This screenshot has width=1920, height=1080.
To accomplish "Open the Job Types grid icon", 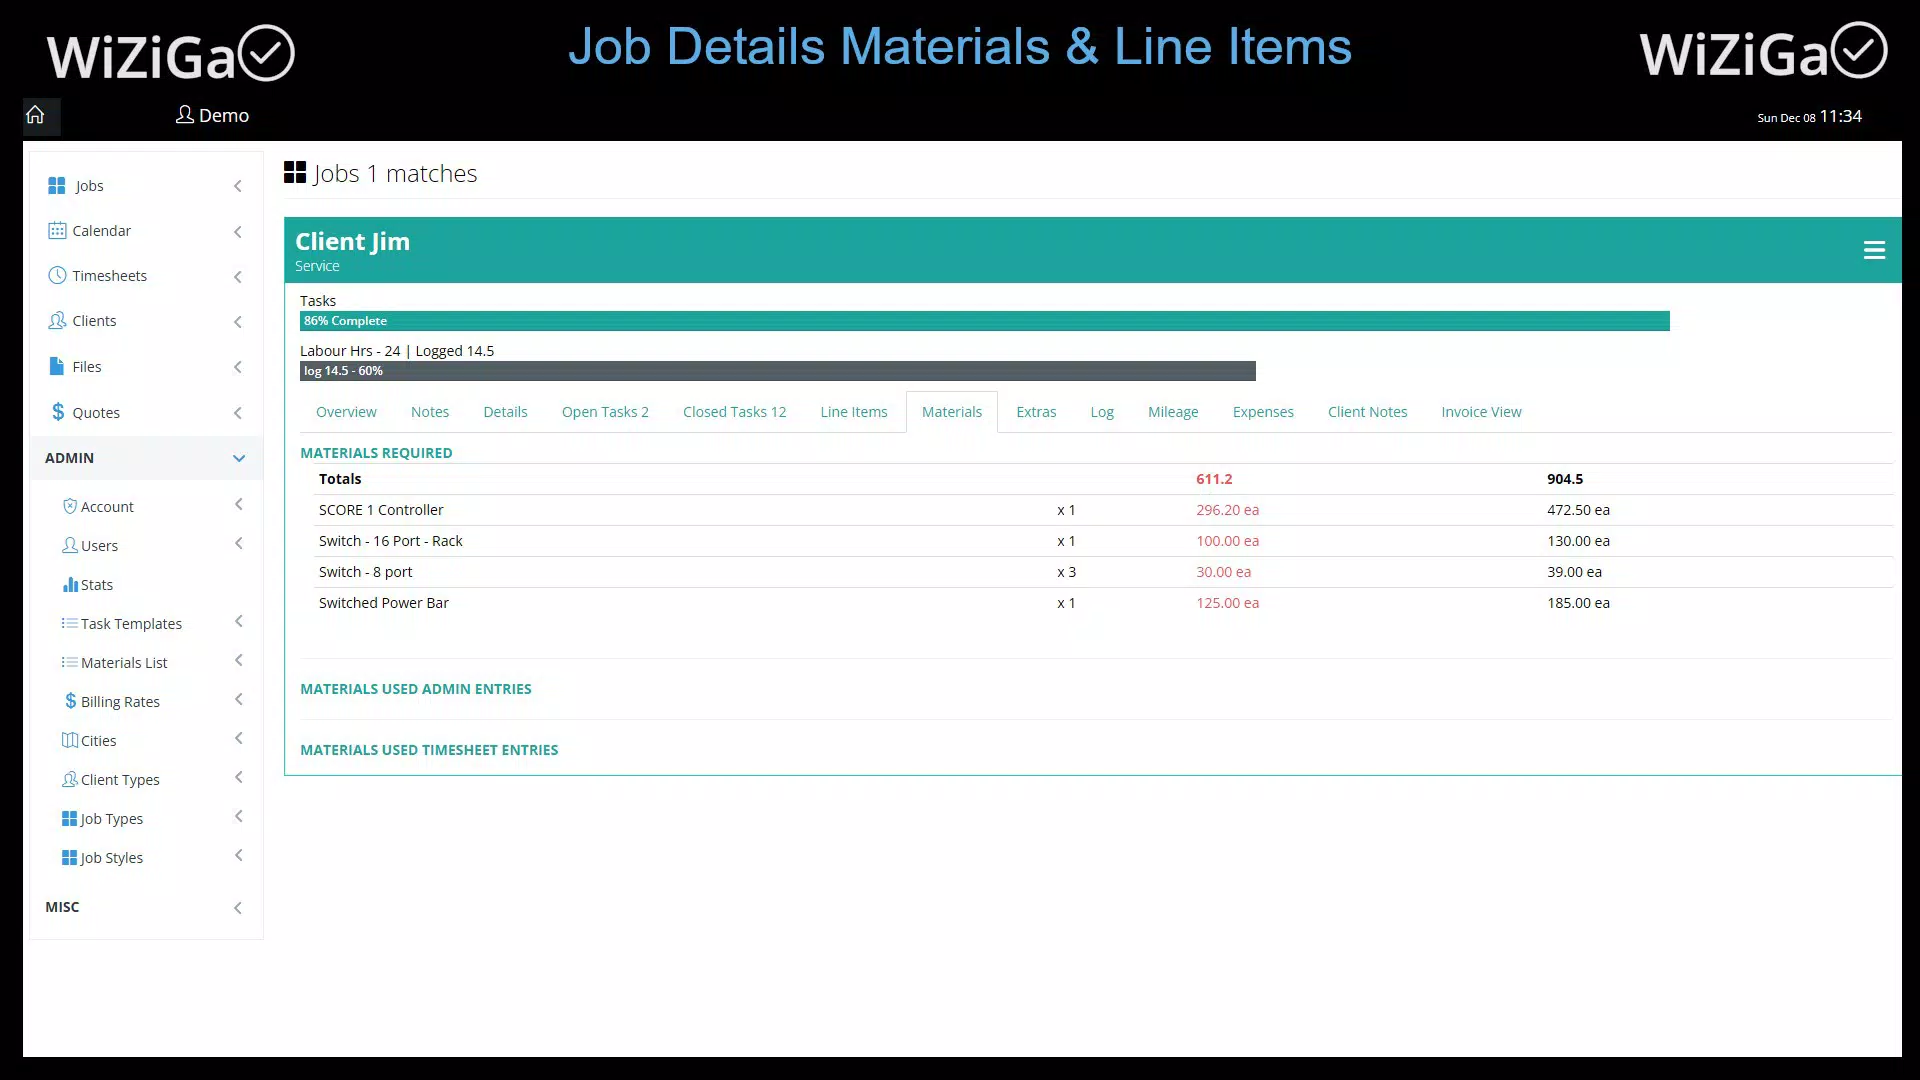I will 70,819.
